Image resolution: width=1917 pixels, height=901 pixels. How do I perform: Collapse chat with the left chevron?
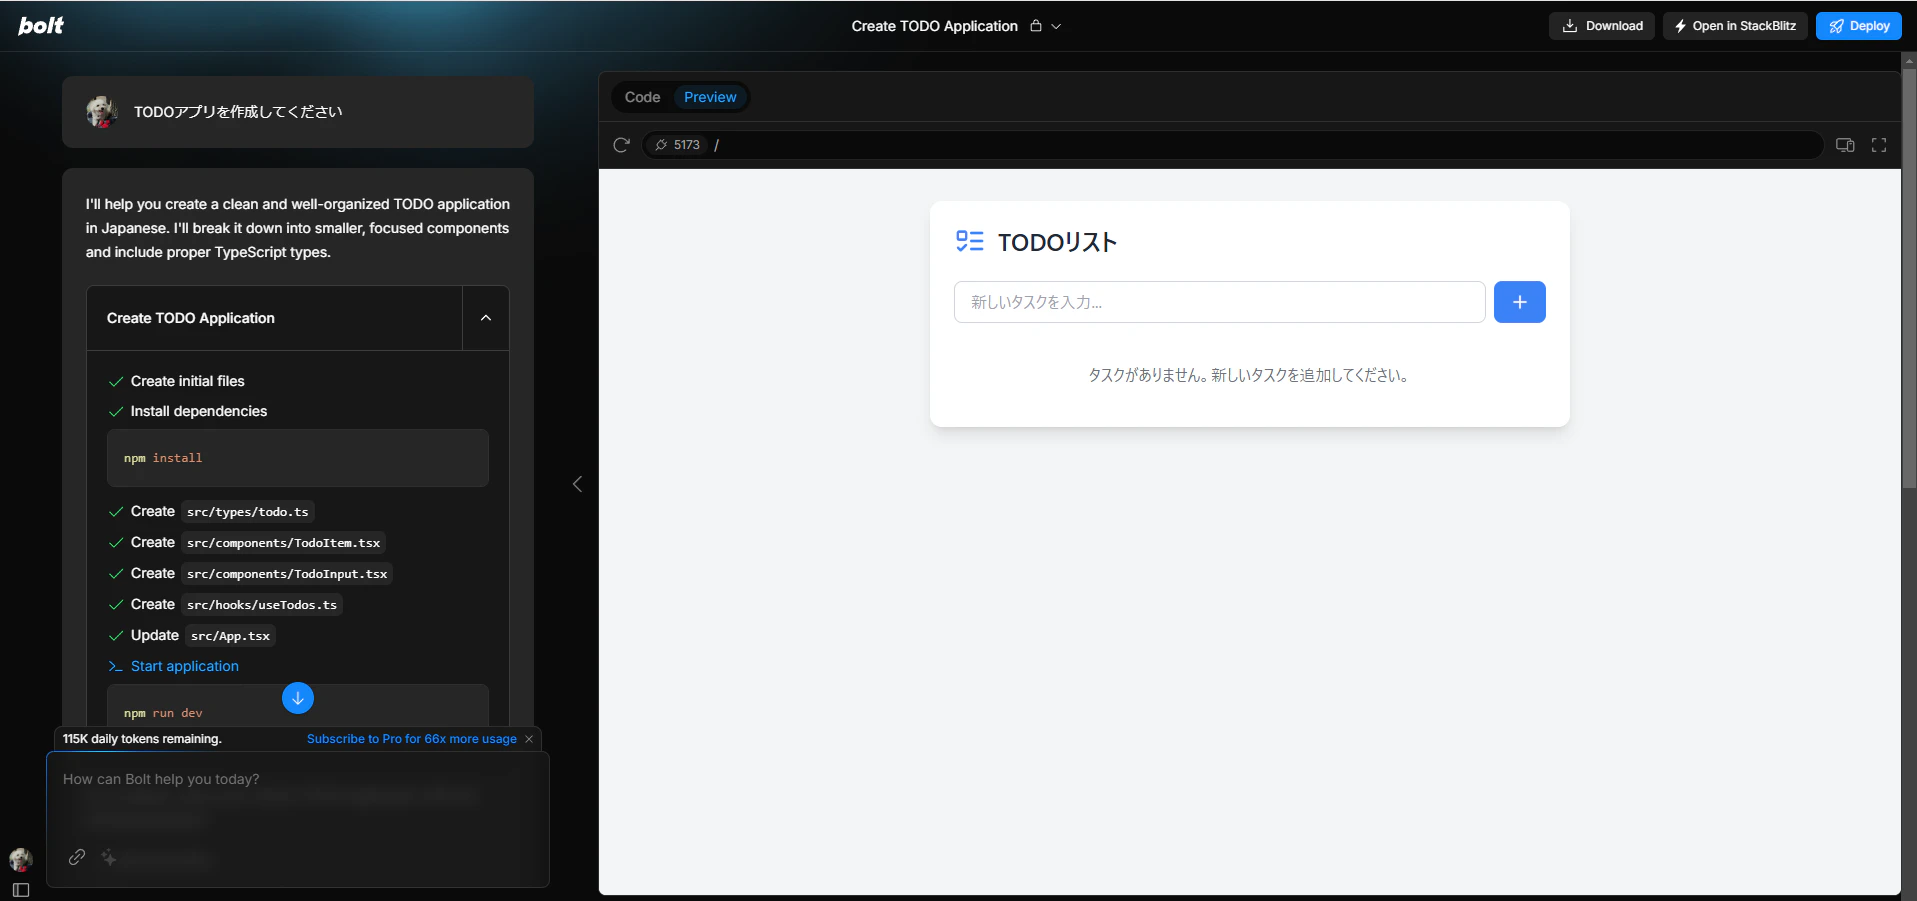[577, 484]
